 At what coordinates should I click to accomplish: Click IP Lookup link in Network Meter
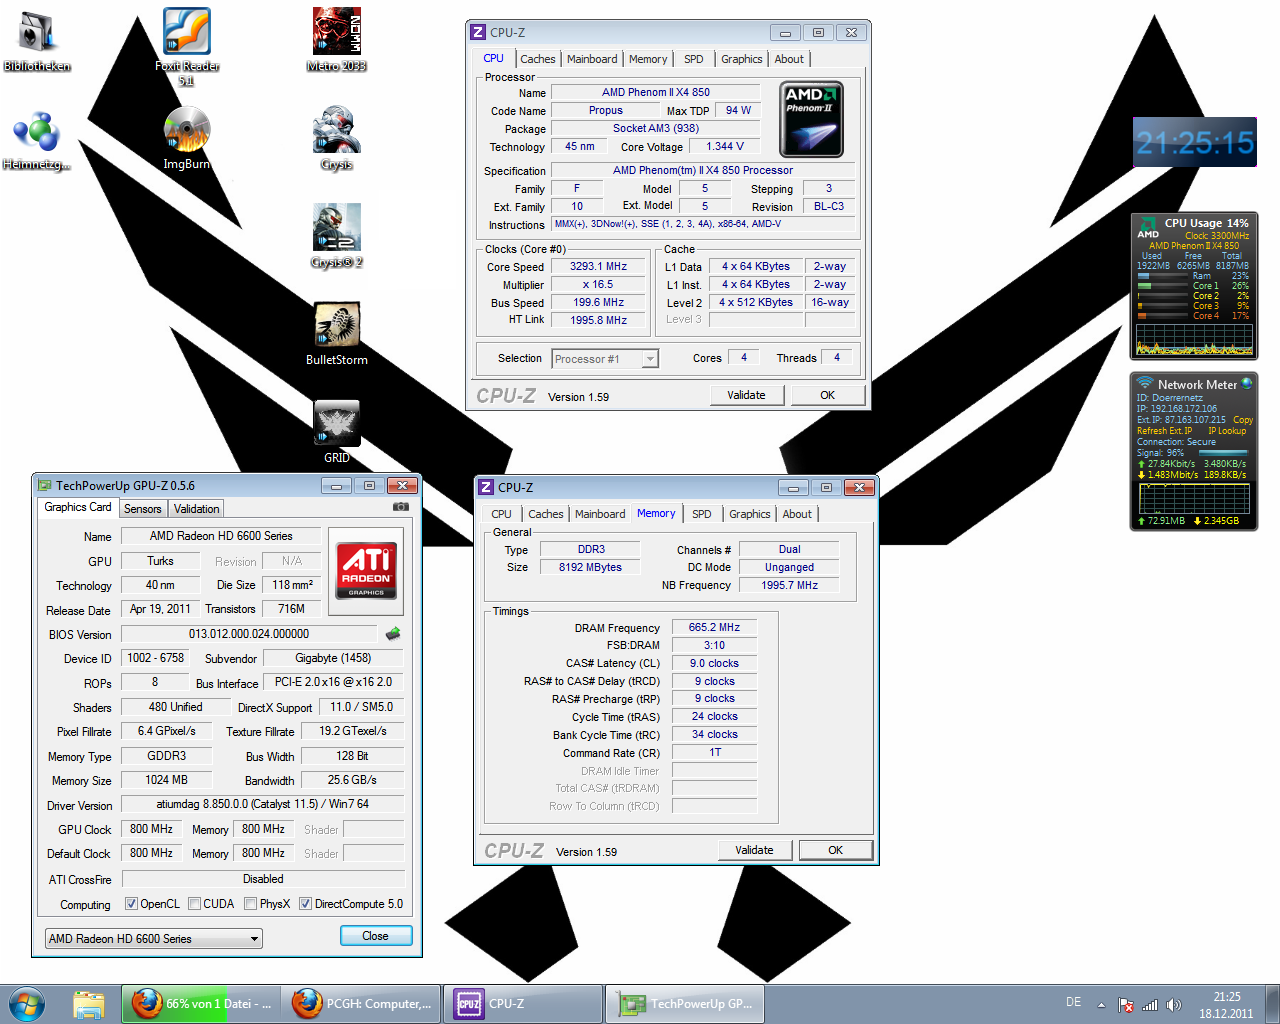(1227, 431)
